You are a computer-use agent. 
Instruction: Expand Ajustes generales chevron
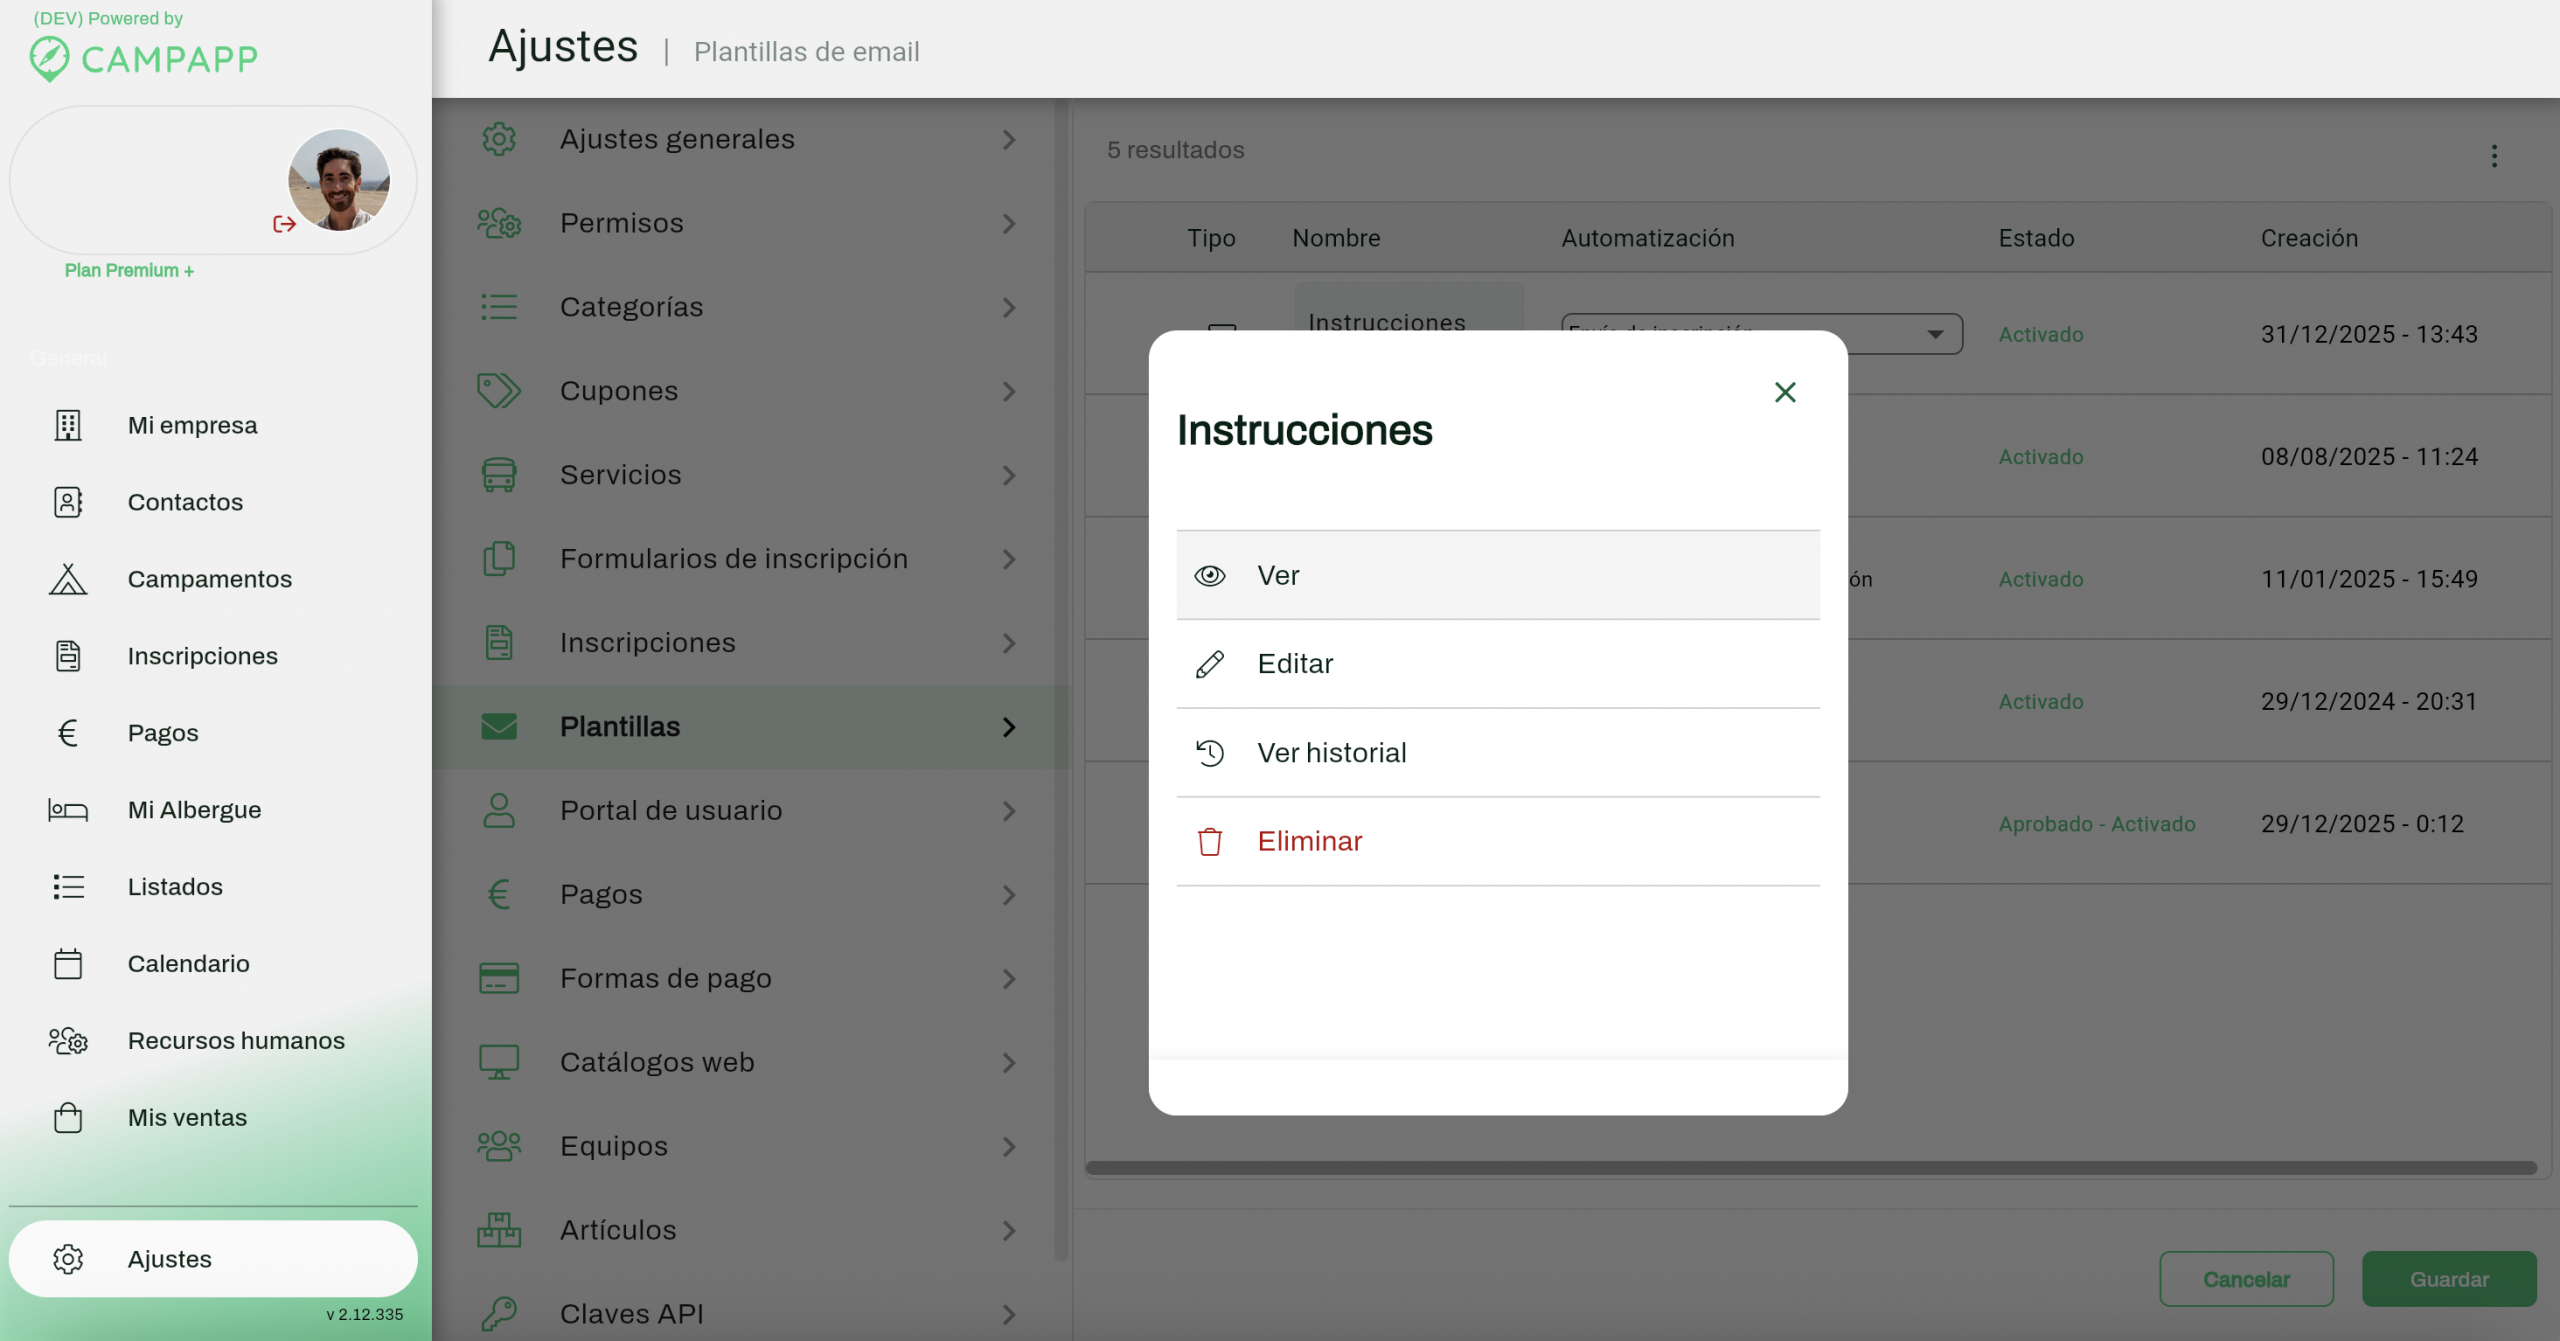click(1008, 140)
